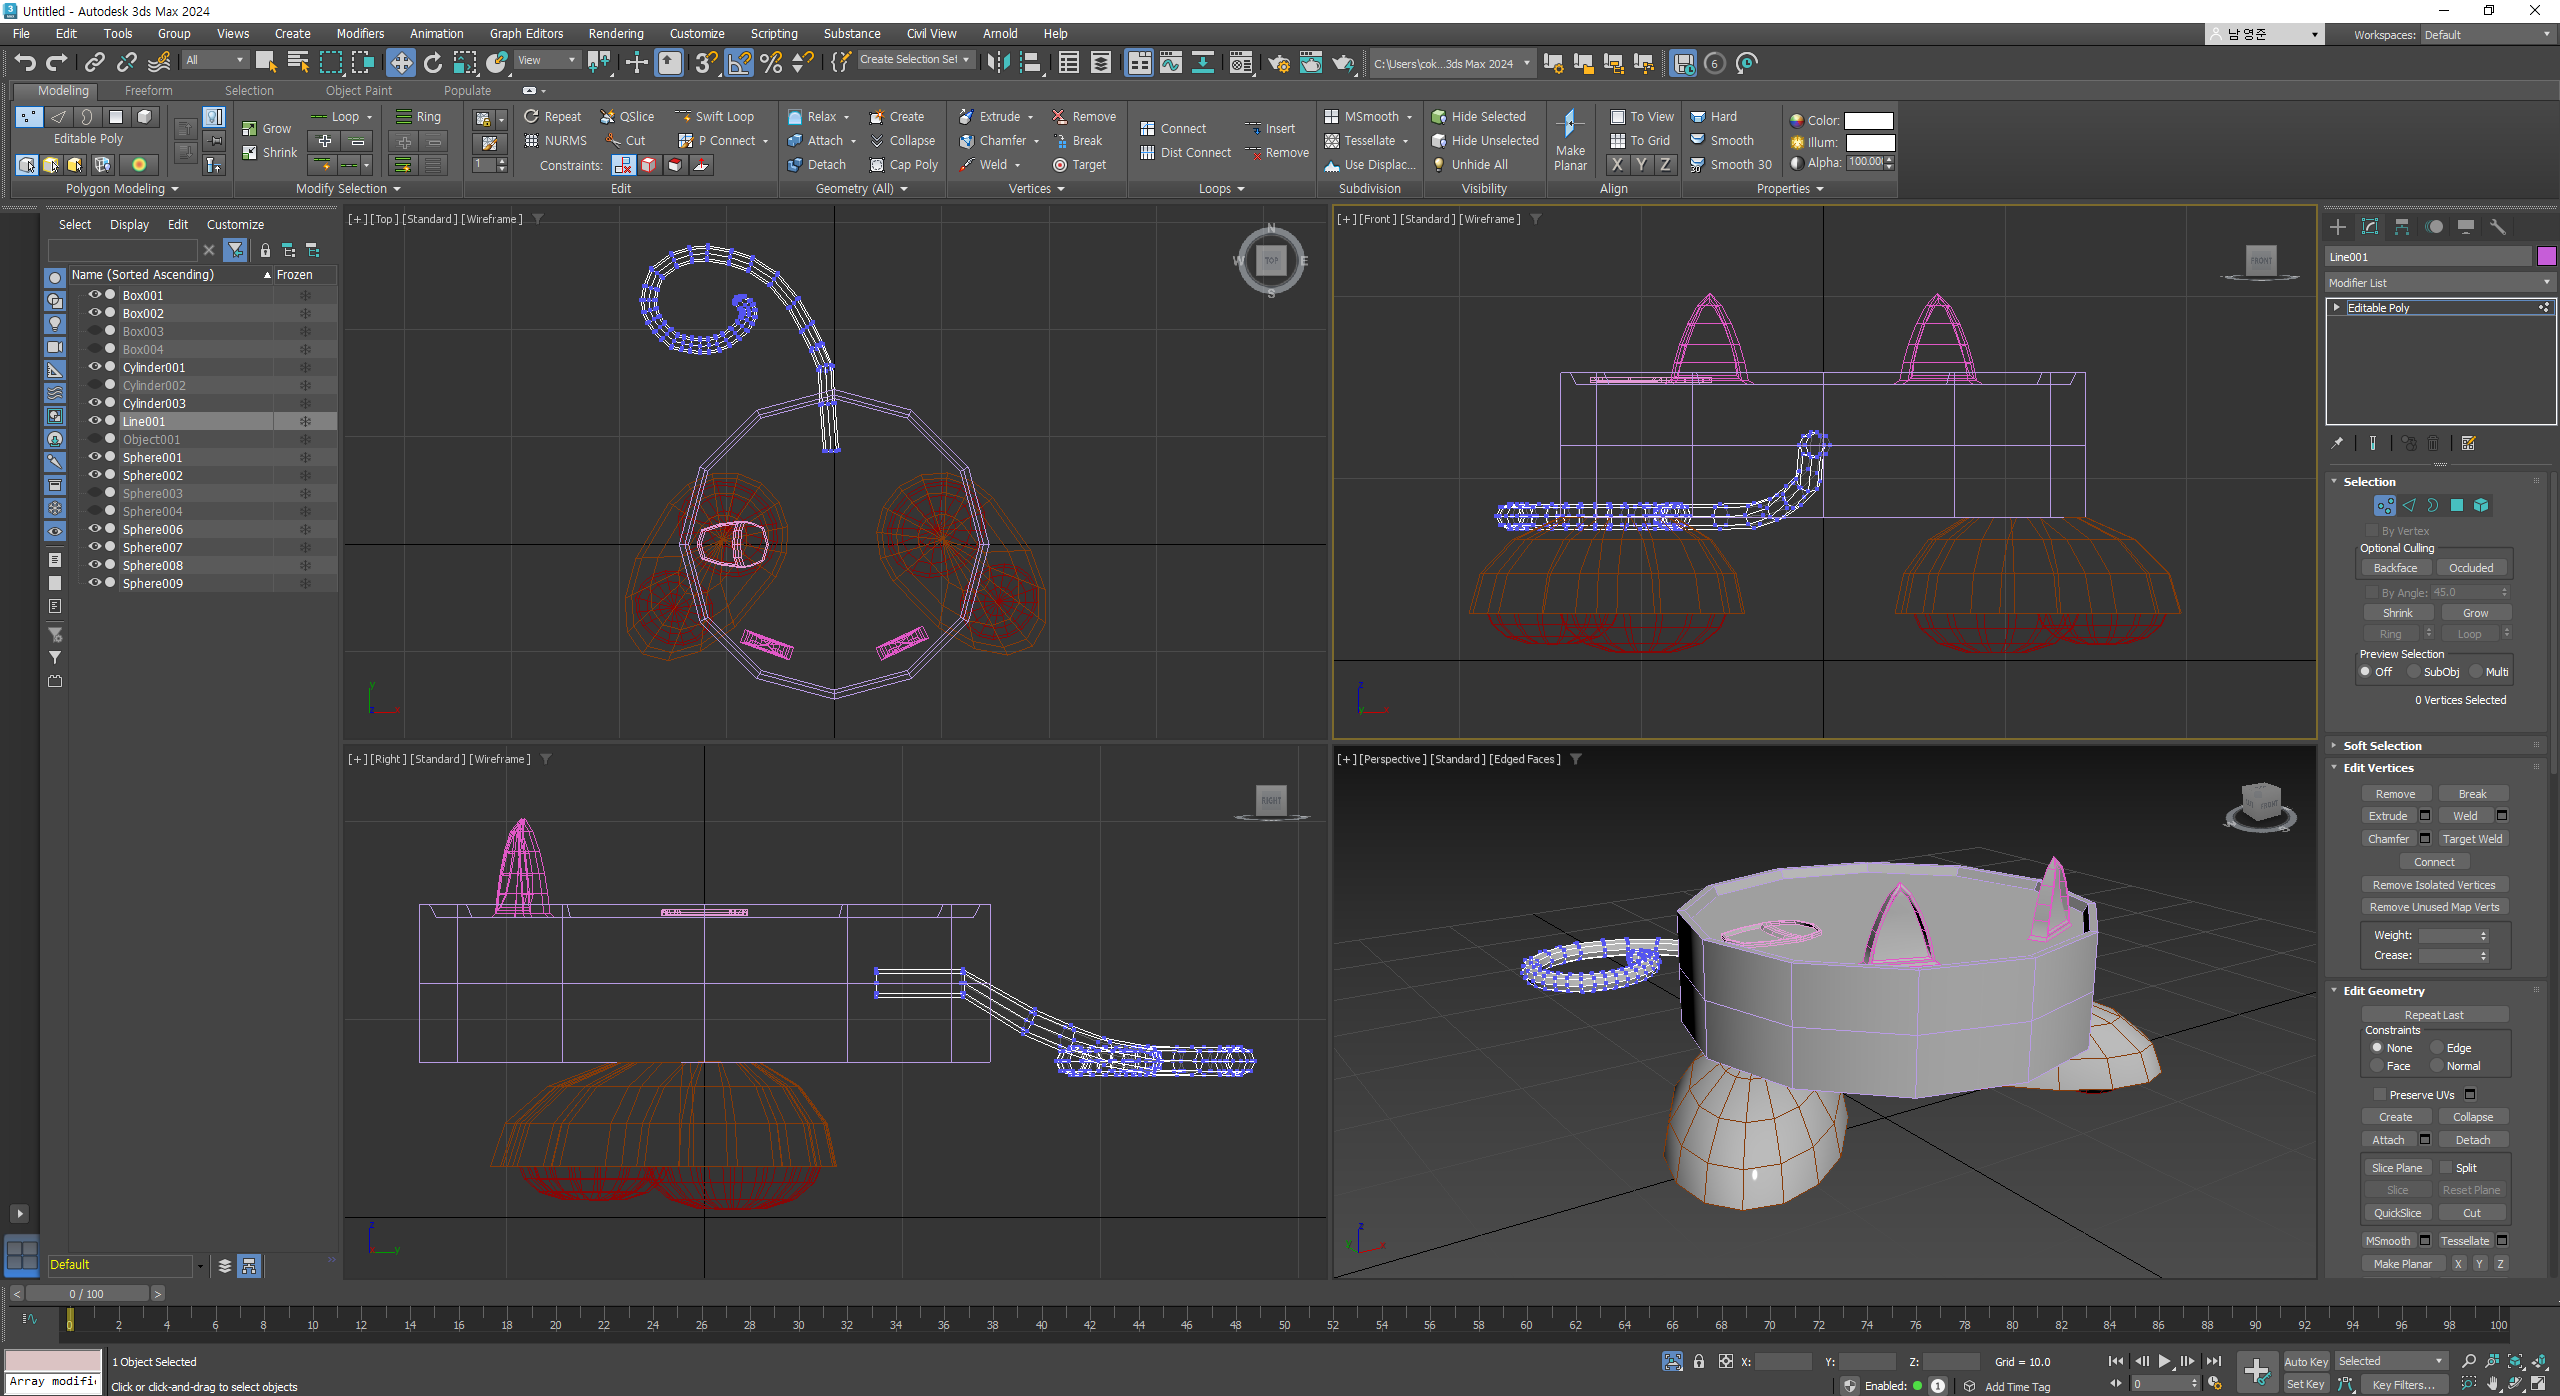Toggle visibility eye for Sphere006
Screen dimensions: 2560x1396
coord(95,529)
